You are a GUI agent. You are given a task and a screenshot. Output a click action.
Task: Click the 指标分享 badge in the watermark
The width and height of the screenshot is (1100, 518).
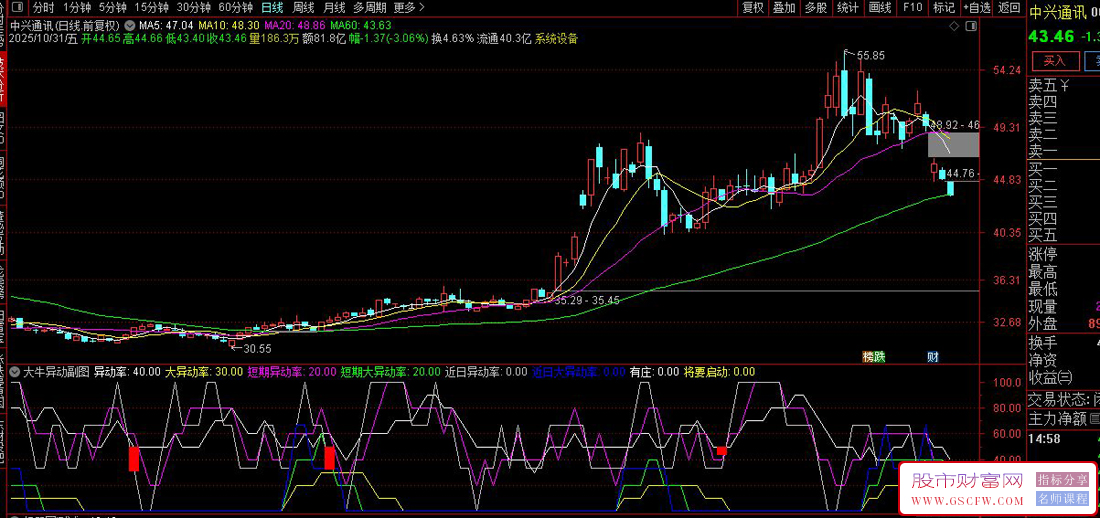[x=1062, y=479]
